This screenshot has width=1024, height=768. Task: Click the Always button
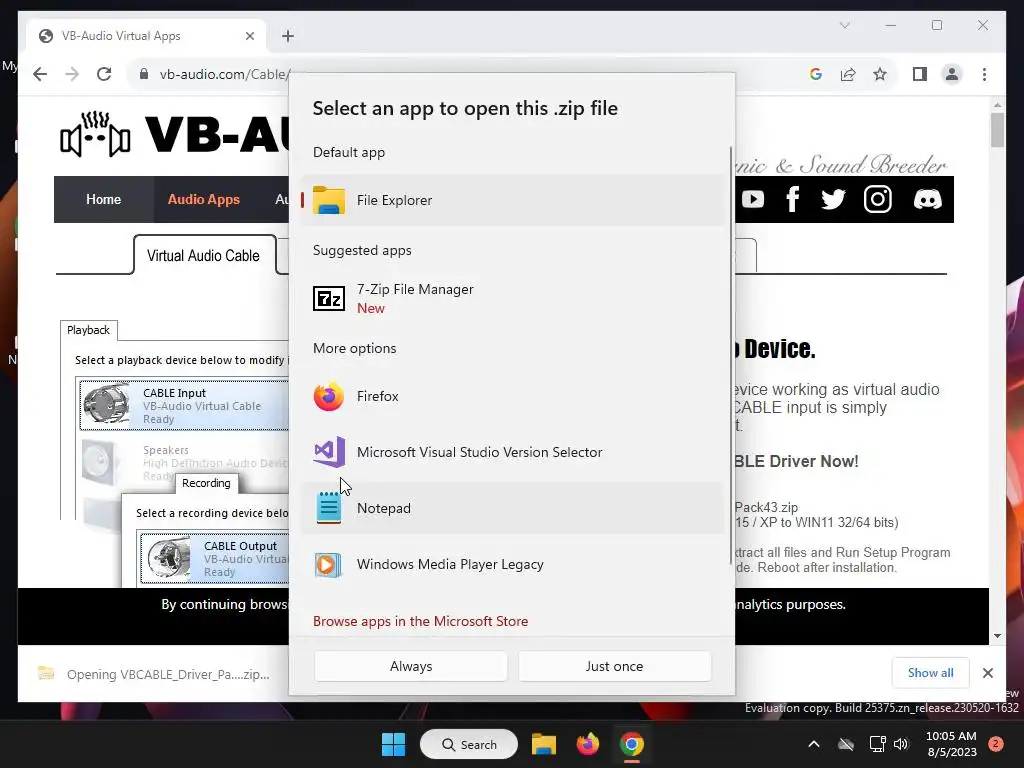tap(411, 666)
